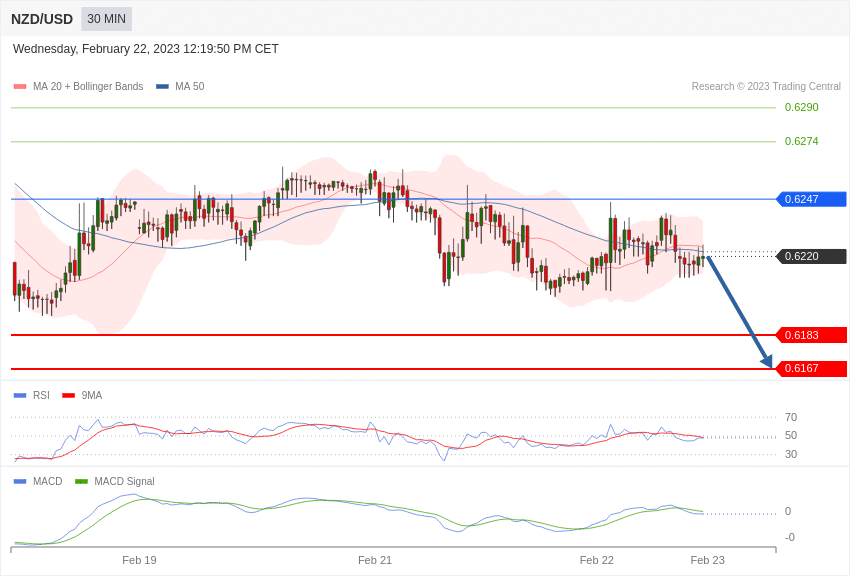Click the MA 50 legend color swatch
The width and height of the screenshot is (850, 576).
coord(162,87)
